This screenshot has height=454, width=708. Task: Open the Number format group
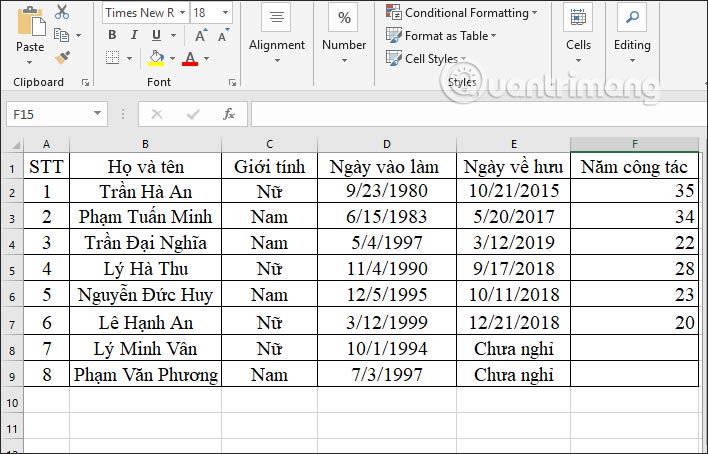coord(344,34)
